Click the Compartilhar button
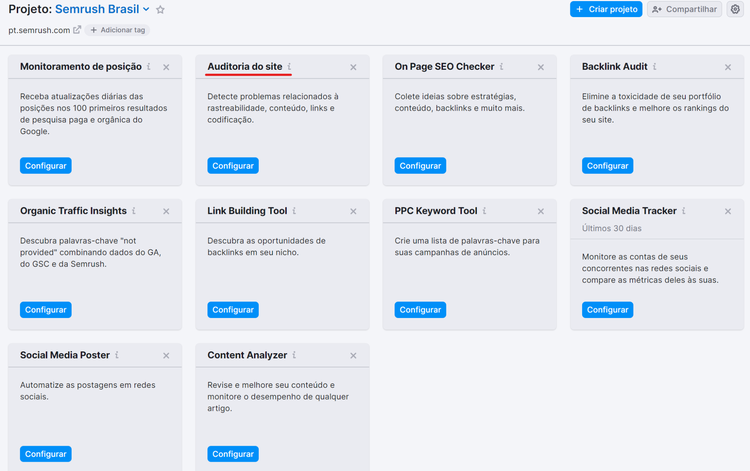Viewport: 750px width, 471px height. (684, 9)
